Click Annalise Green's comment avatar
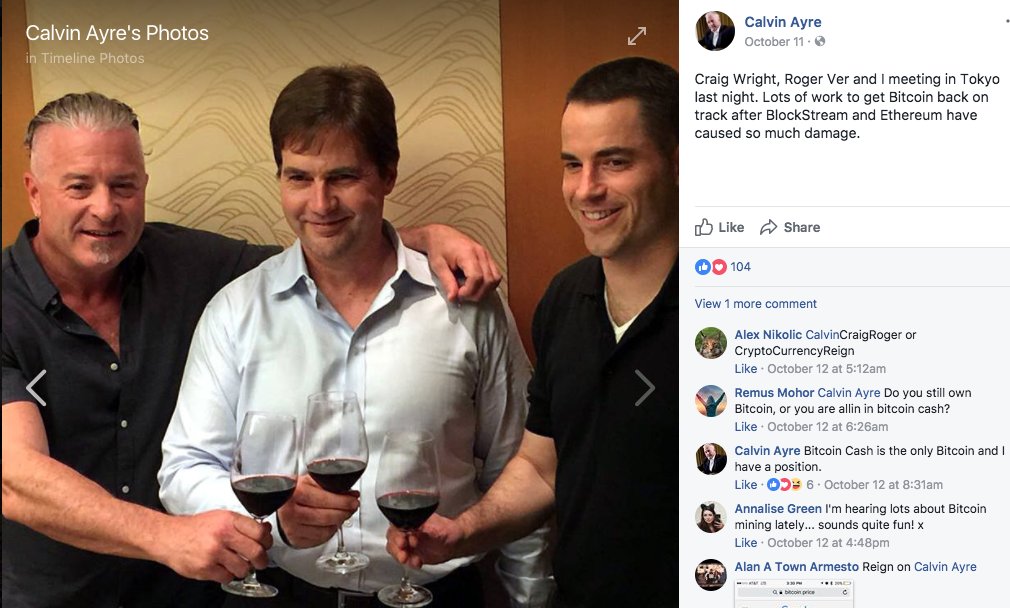This screenshot has height=608, width=1010. point(711,517)
